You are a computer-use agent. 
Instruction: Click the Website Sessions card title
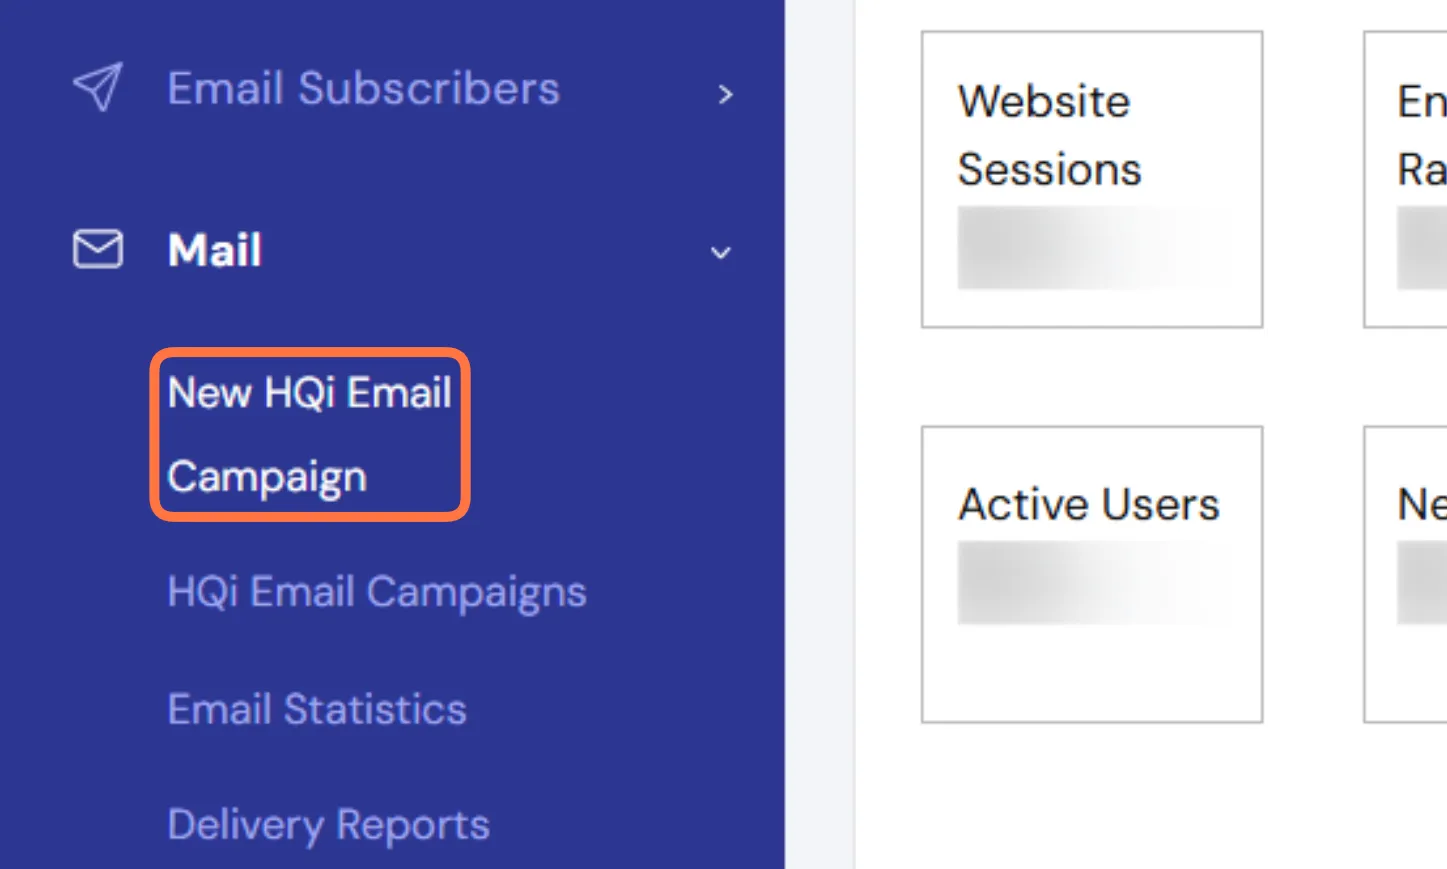(1048, 135)
